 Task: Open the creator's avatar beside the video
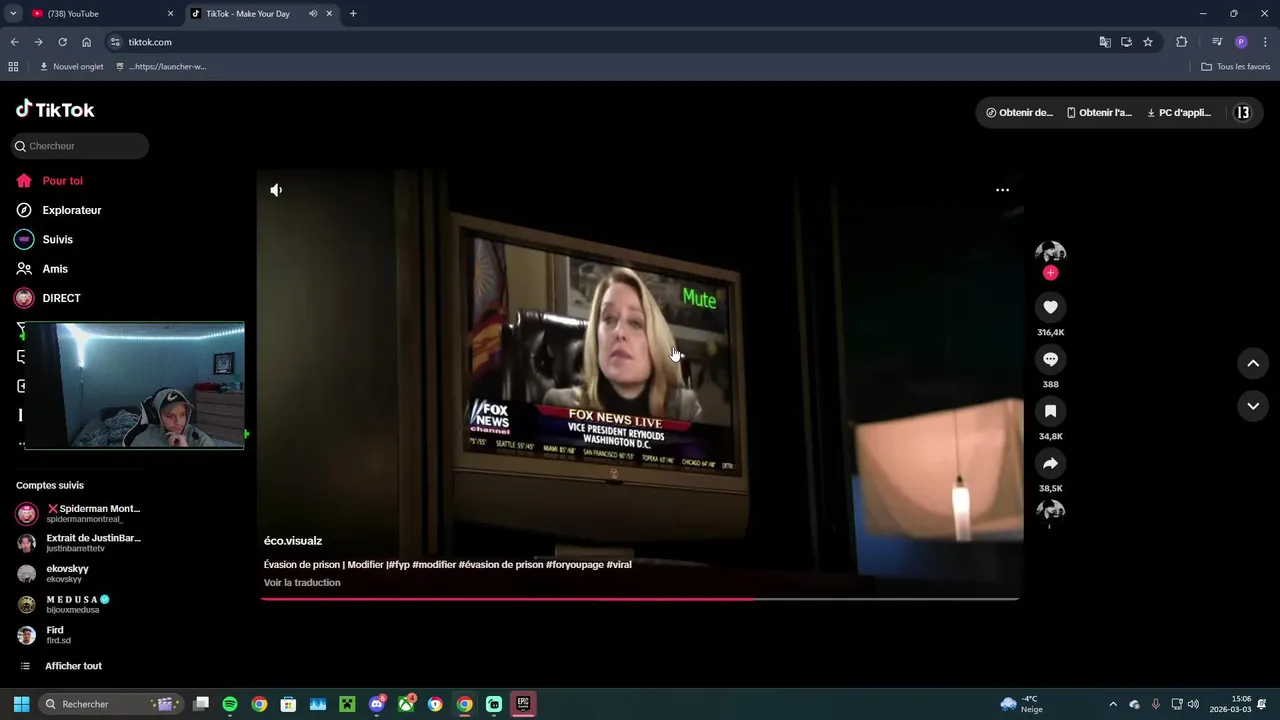point(1050,253)
